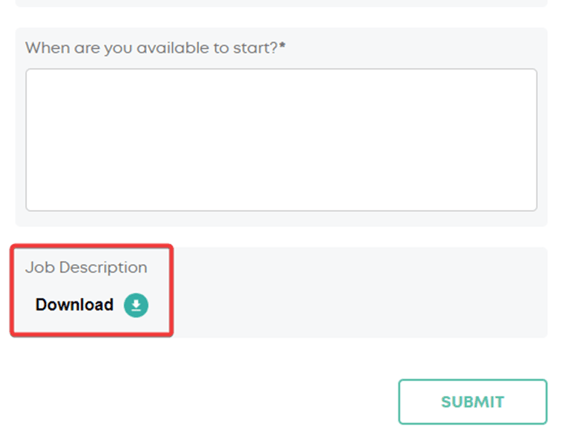Tap the downward arrow icon next to Download
564x434 pixels.
[136, 305]
